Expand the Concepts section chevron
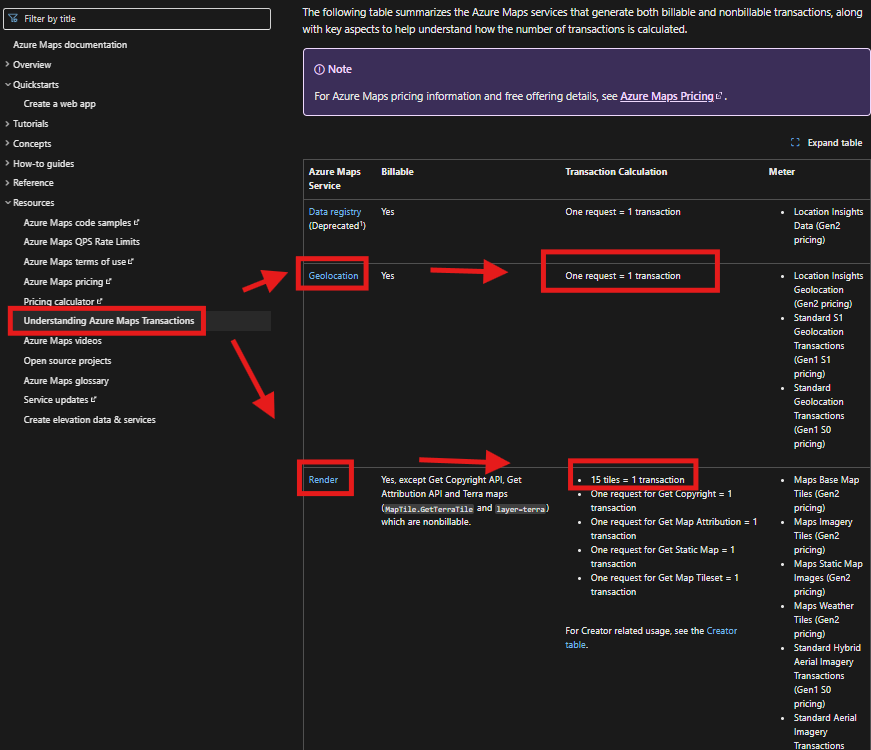The height and width of the screenshot is (750, 871). 7,143
